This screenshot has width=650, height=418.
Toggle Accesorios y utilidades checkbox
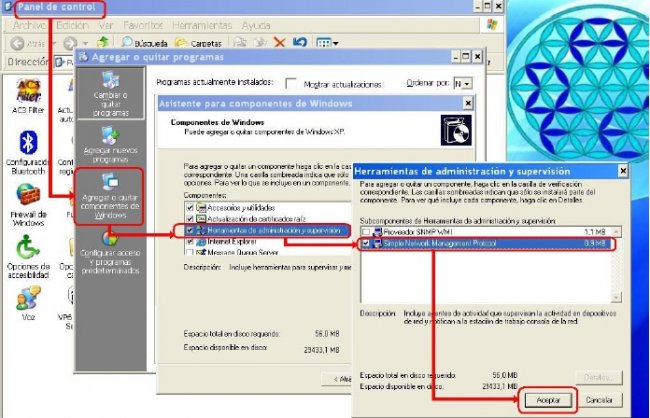(190, 207)
